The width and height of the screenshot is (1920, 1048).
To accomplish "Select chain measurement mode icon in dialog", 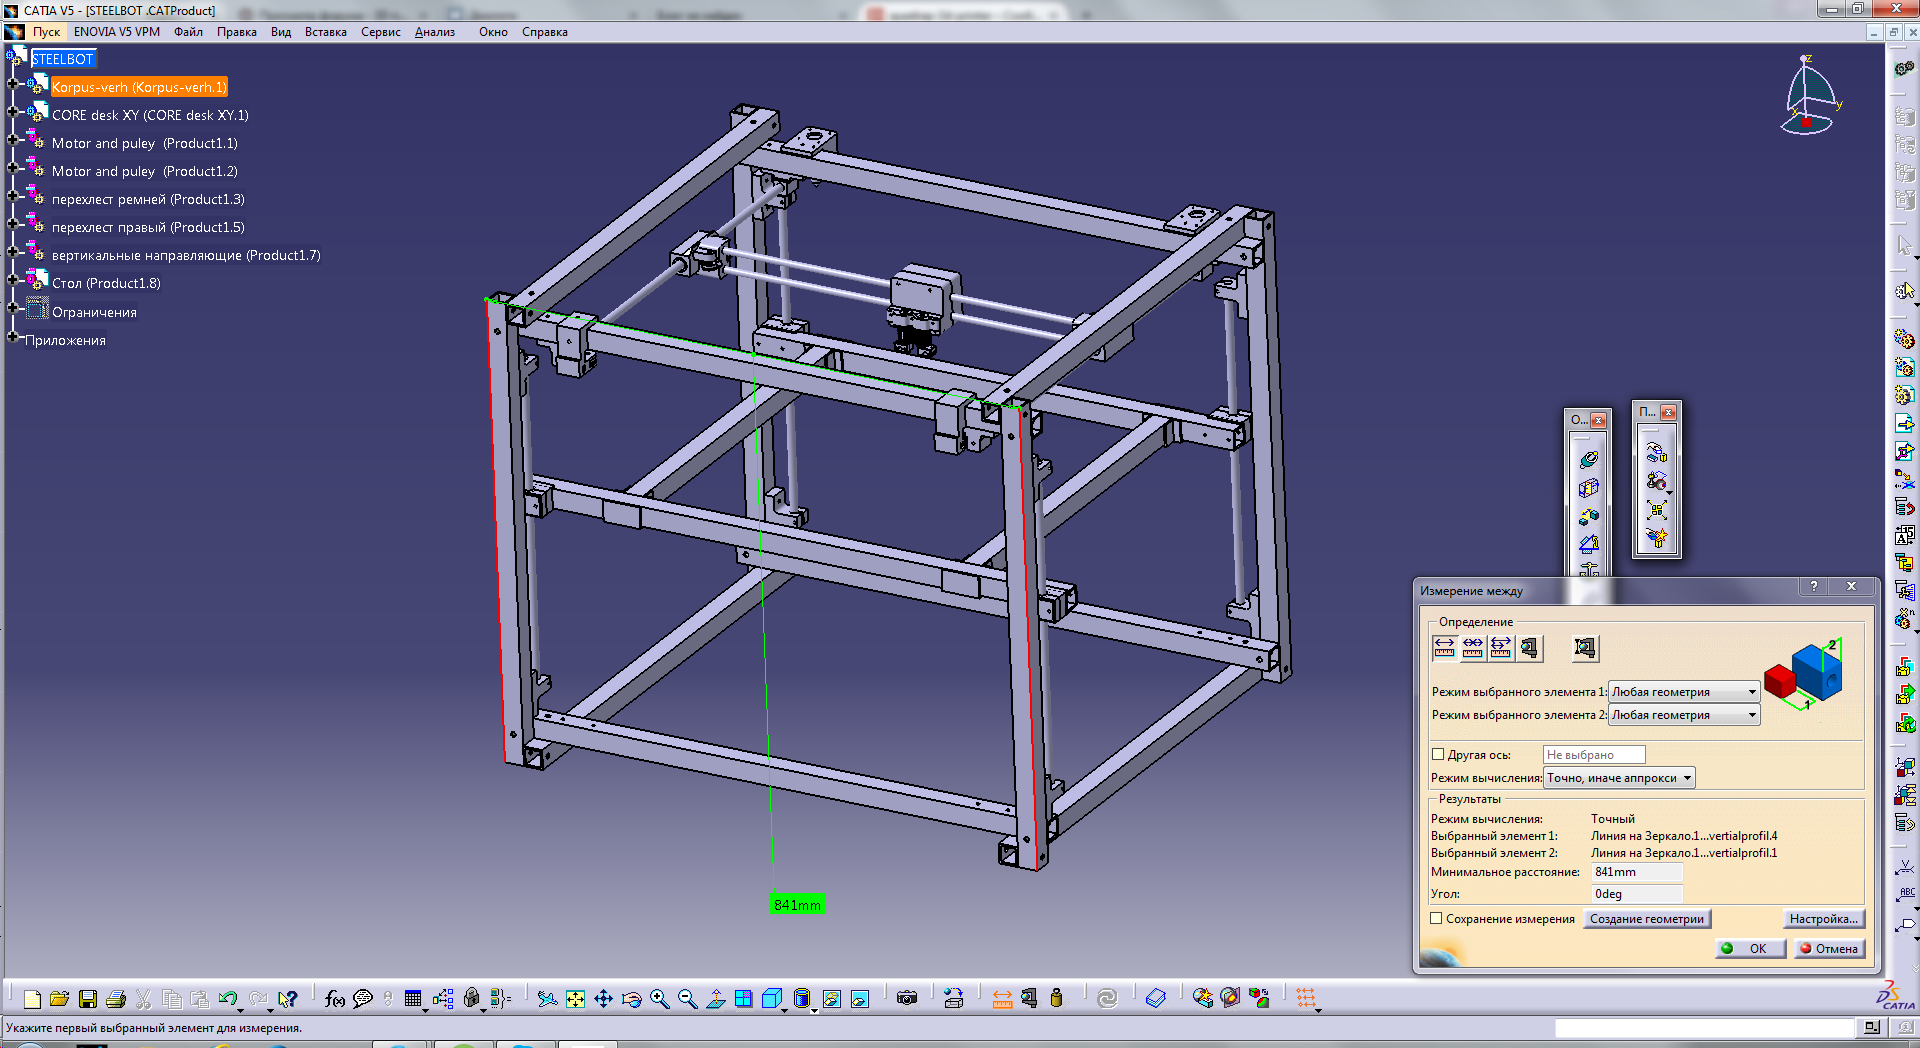I will tap(1472, 648).
